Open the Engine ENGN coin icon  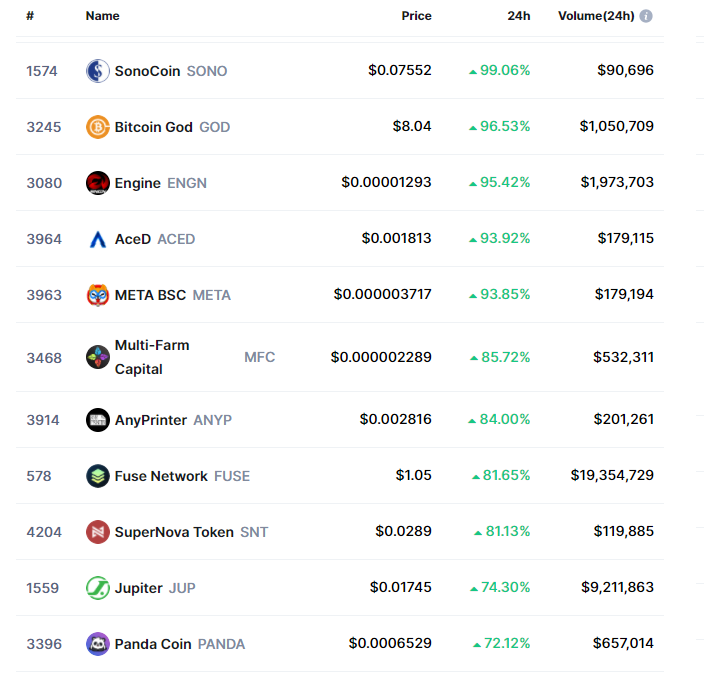(97, 183)
